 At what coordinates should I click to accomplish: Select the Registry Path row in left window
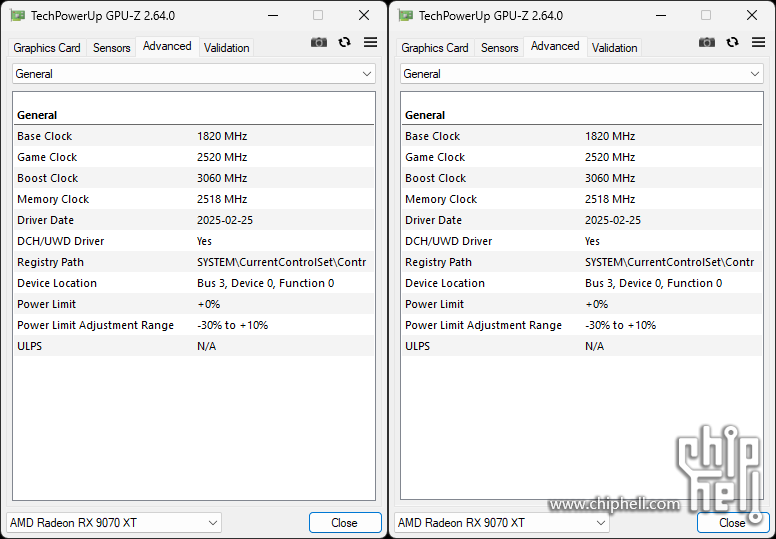click(x=194, y=262)
